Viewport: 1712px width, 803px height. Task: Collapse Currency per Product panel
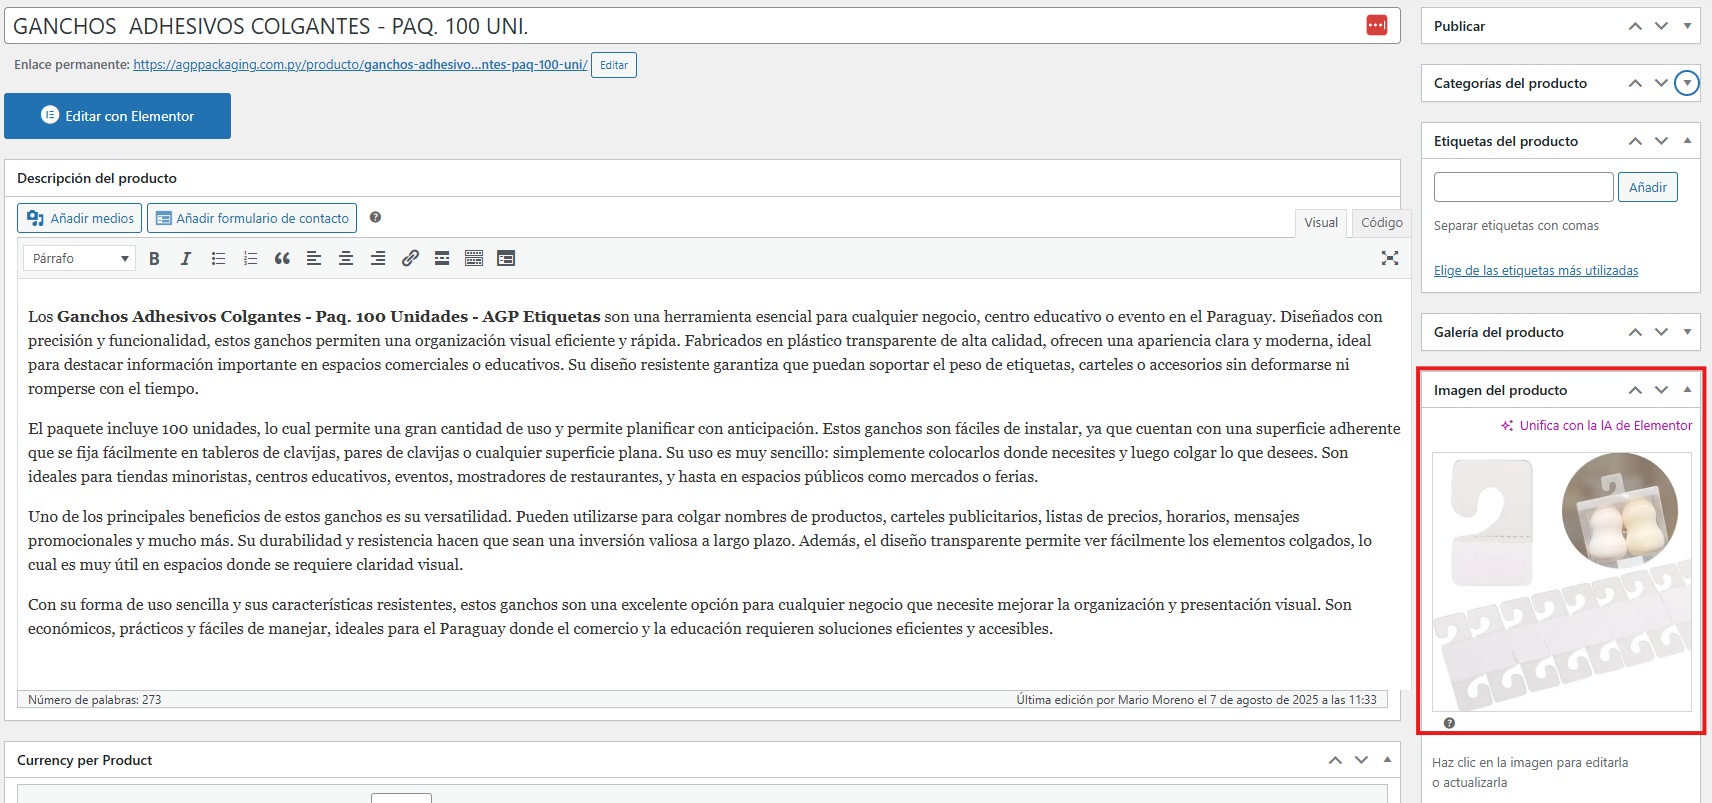[1387, 760]
